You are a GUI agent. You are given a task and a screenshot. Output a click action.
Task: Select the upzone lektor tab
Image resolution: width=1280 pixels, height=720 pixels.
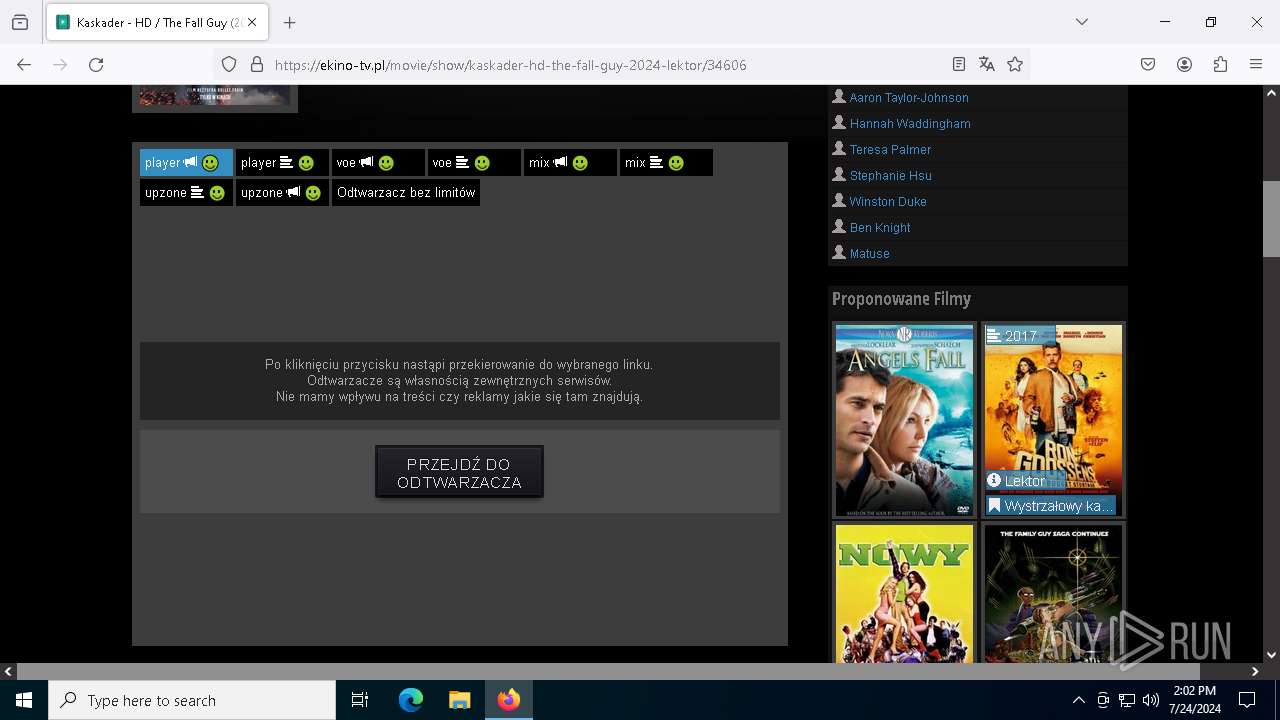tap(282, 192)
